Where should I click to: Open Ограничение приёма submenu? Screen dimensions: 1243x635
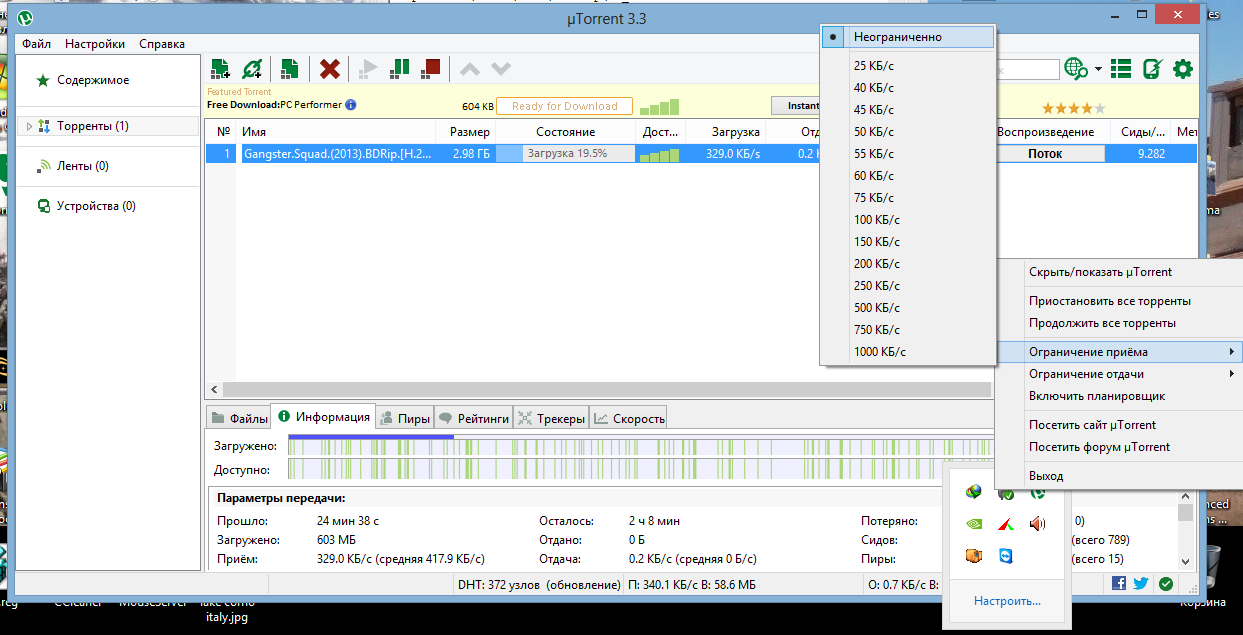click(1119, 352)
